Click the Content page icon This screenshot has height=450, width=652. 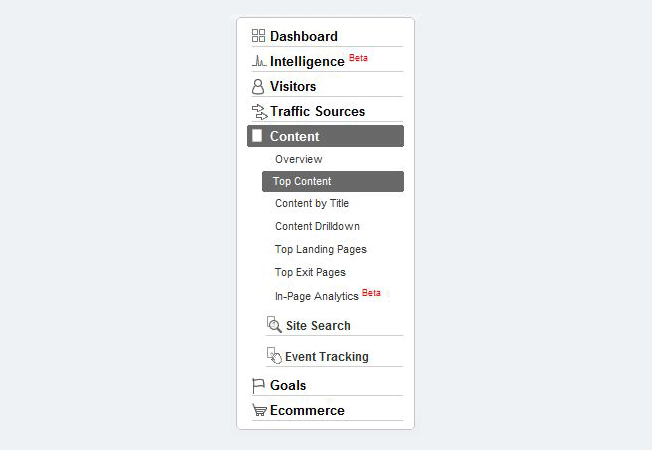click(257, 136)
